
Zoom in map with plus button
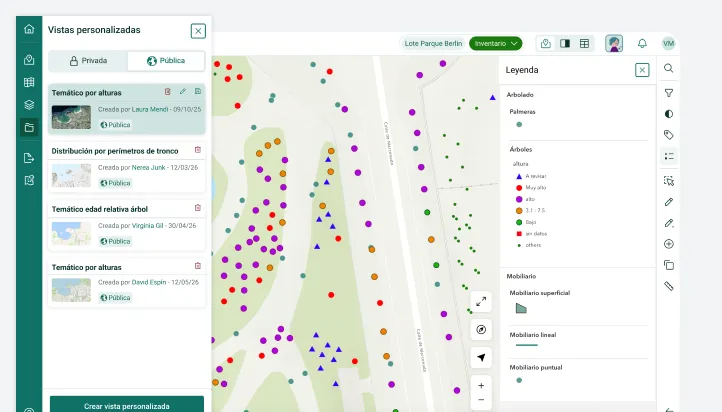pyautogui.click(x=481, y=386)
